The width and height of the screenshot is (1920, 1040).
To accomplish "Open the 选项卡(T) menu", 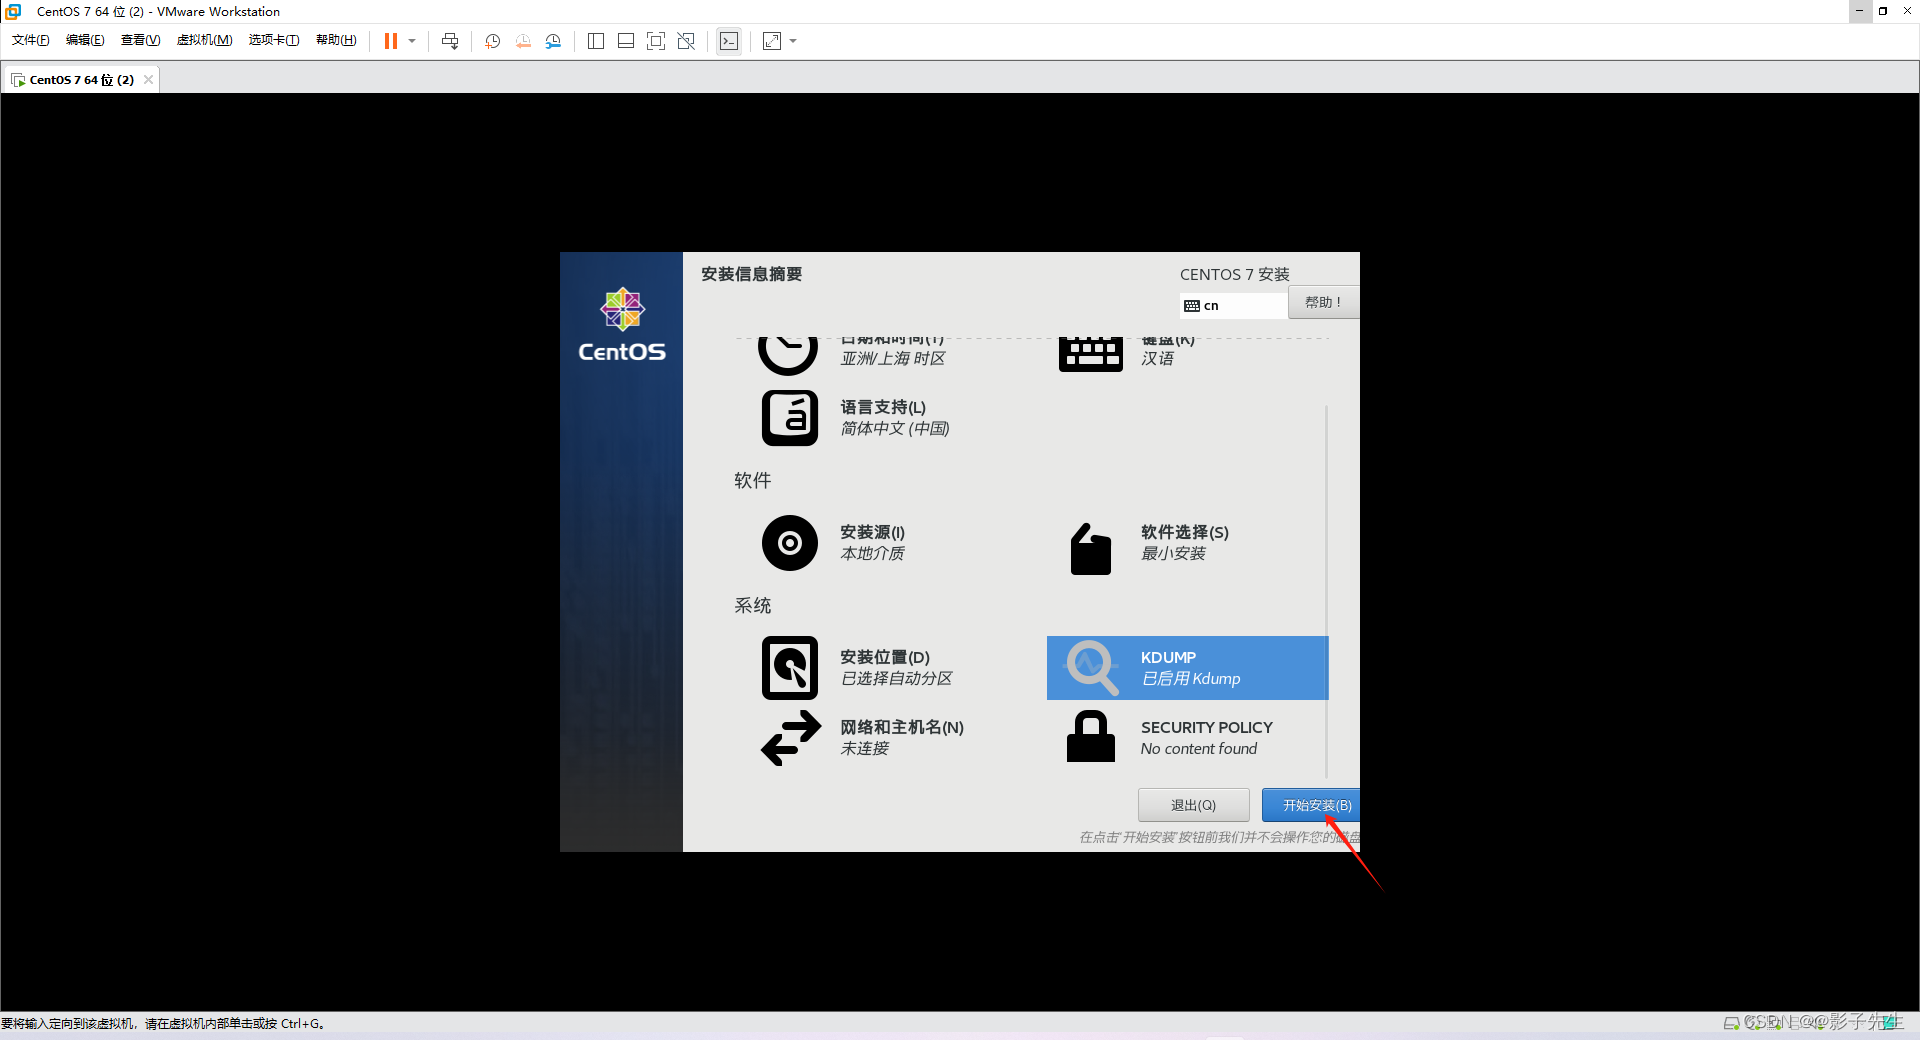I will tap(274, 40).
